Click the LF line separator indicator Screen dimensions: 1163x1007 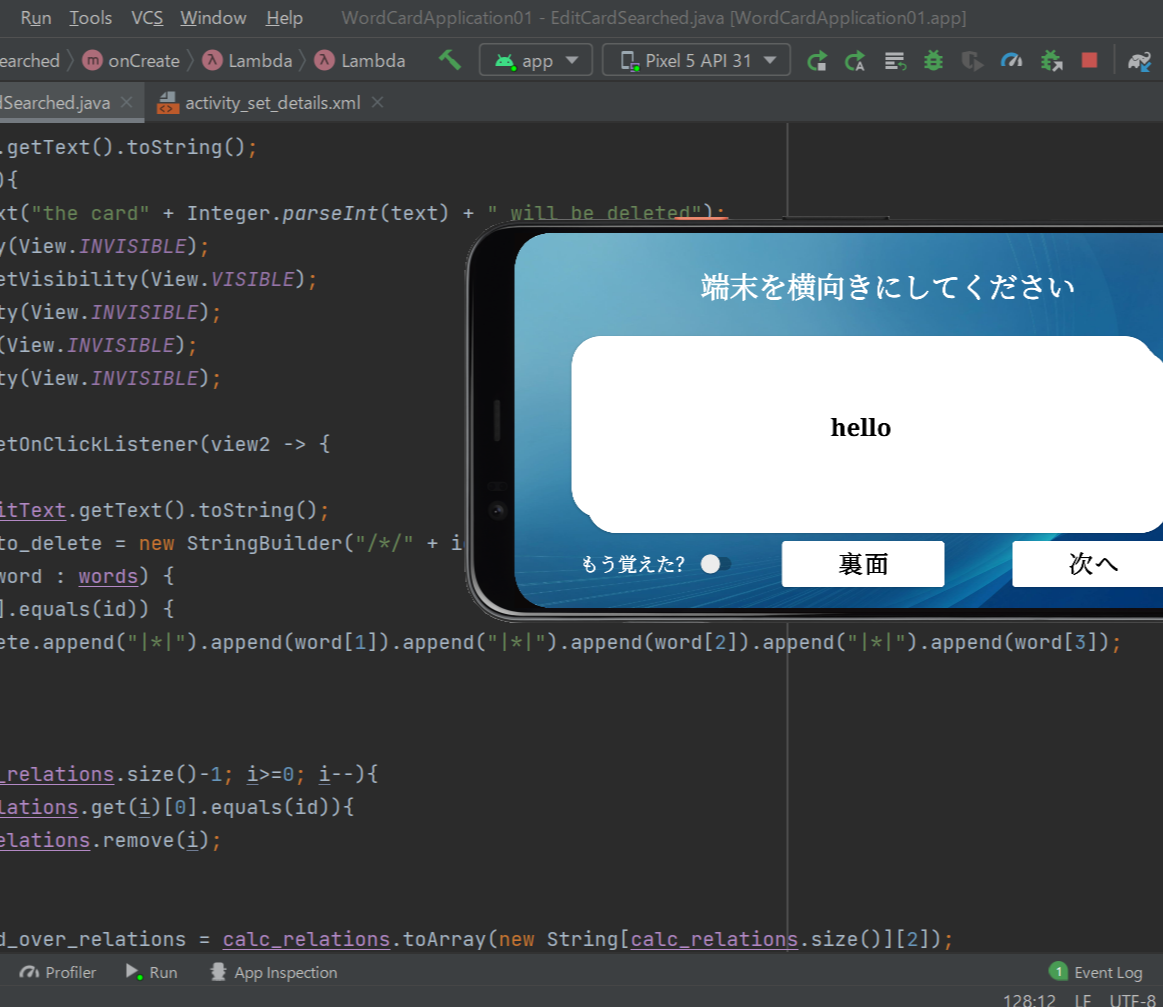[1082, 1000]
